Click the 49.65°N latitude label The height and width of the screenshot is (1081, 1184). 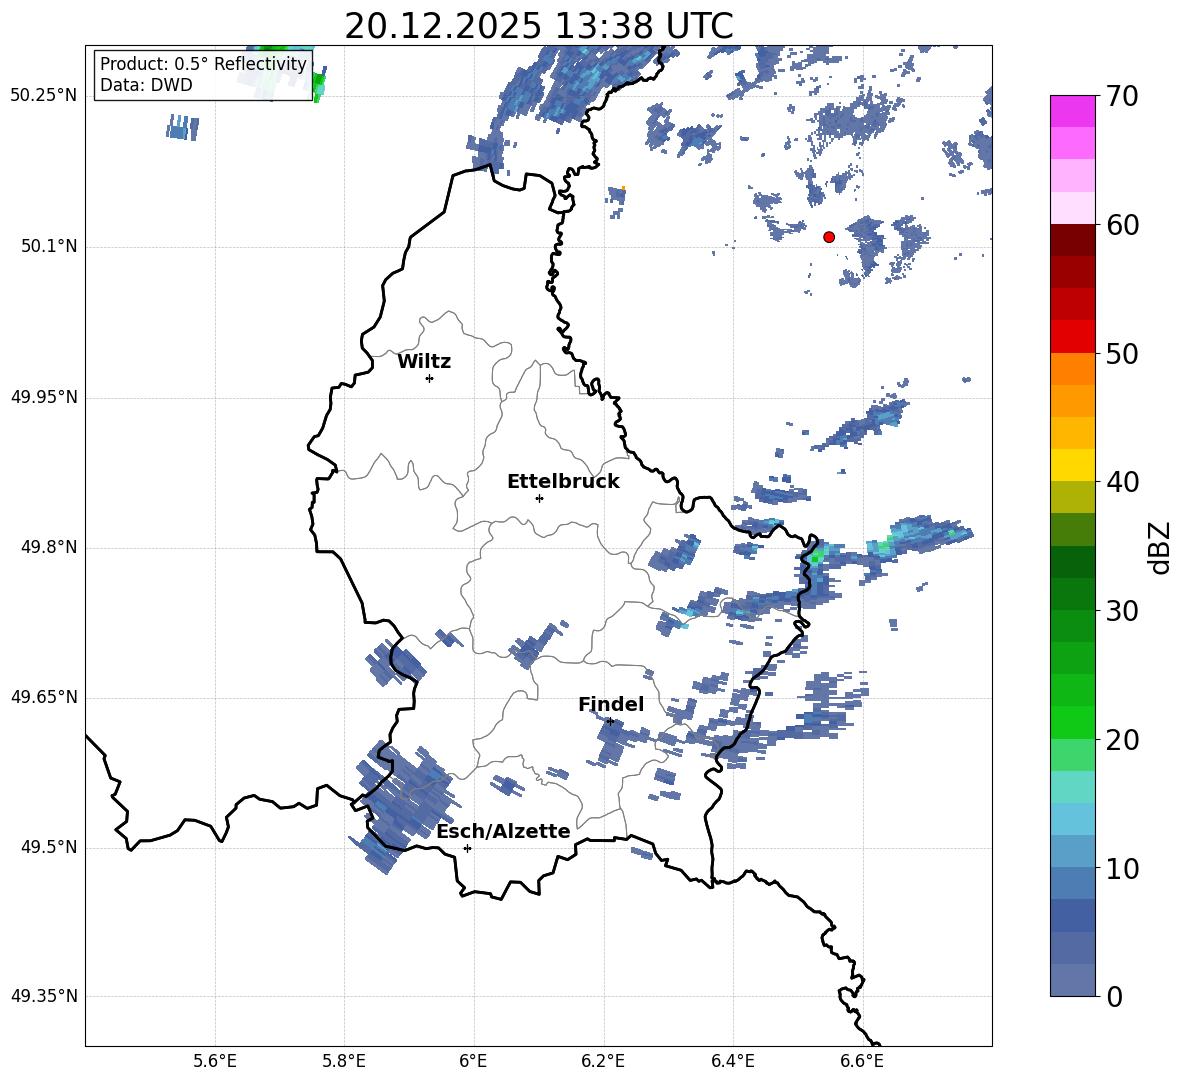[44, 696]
